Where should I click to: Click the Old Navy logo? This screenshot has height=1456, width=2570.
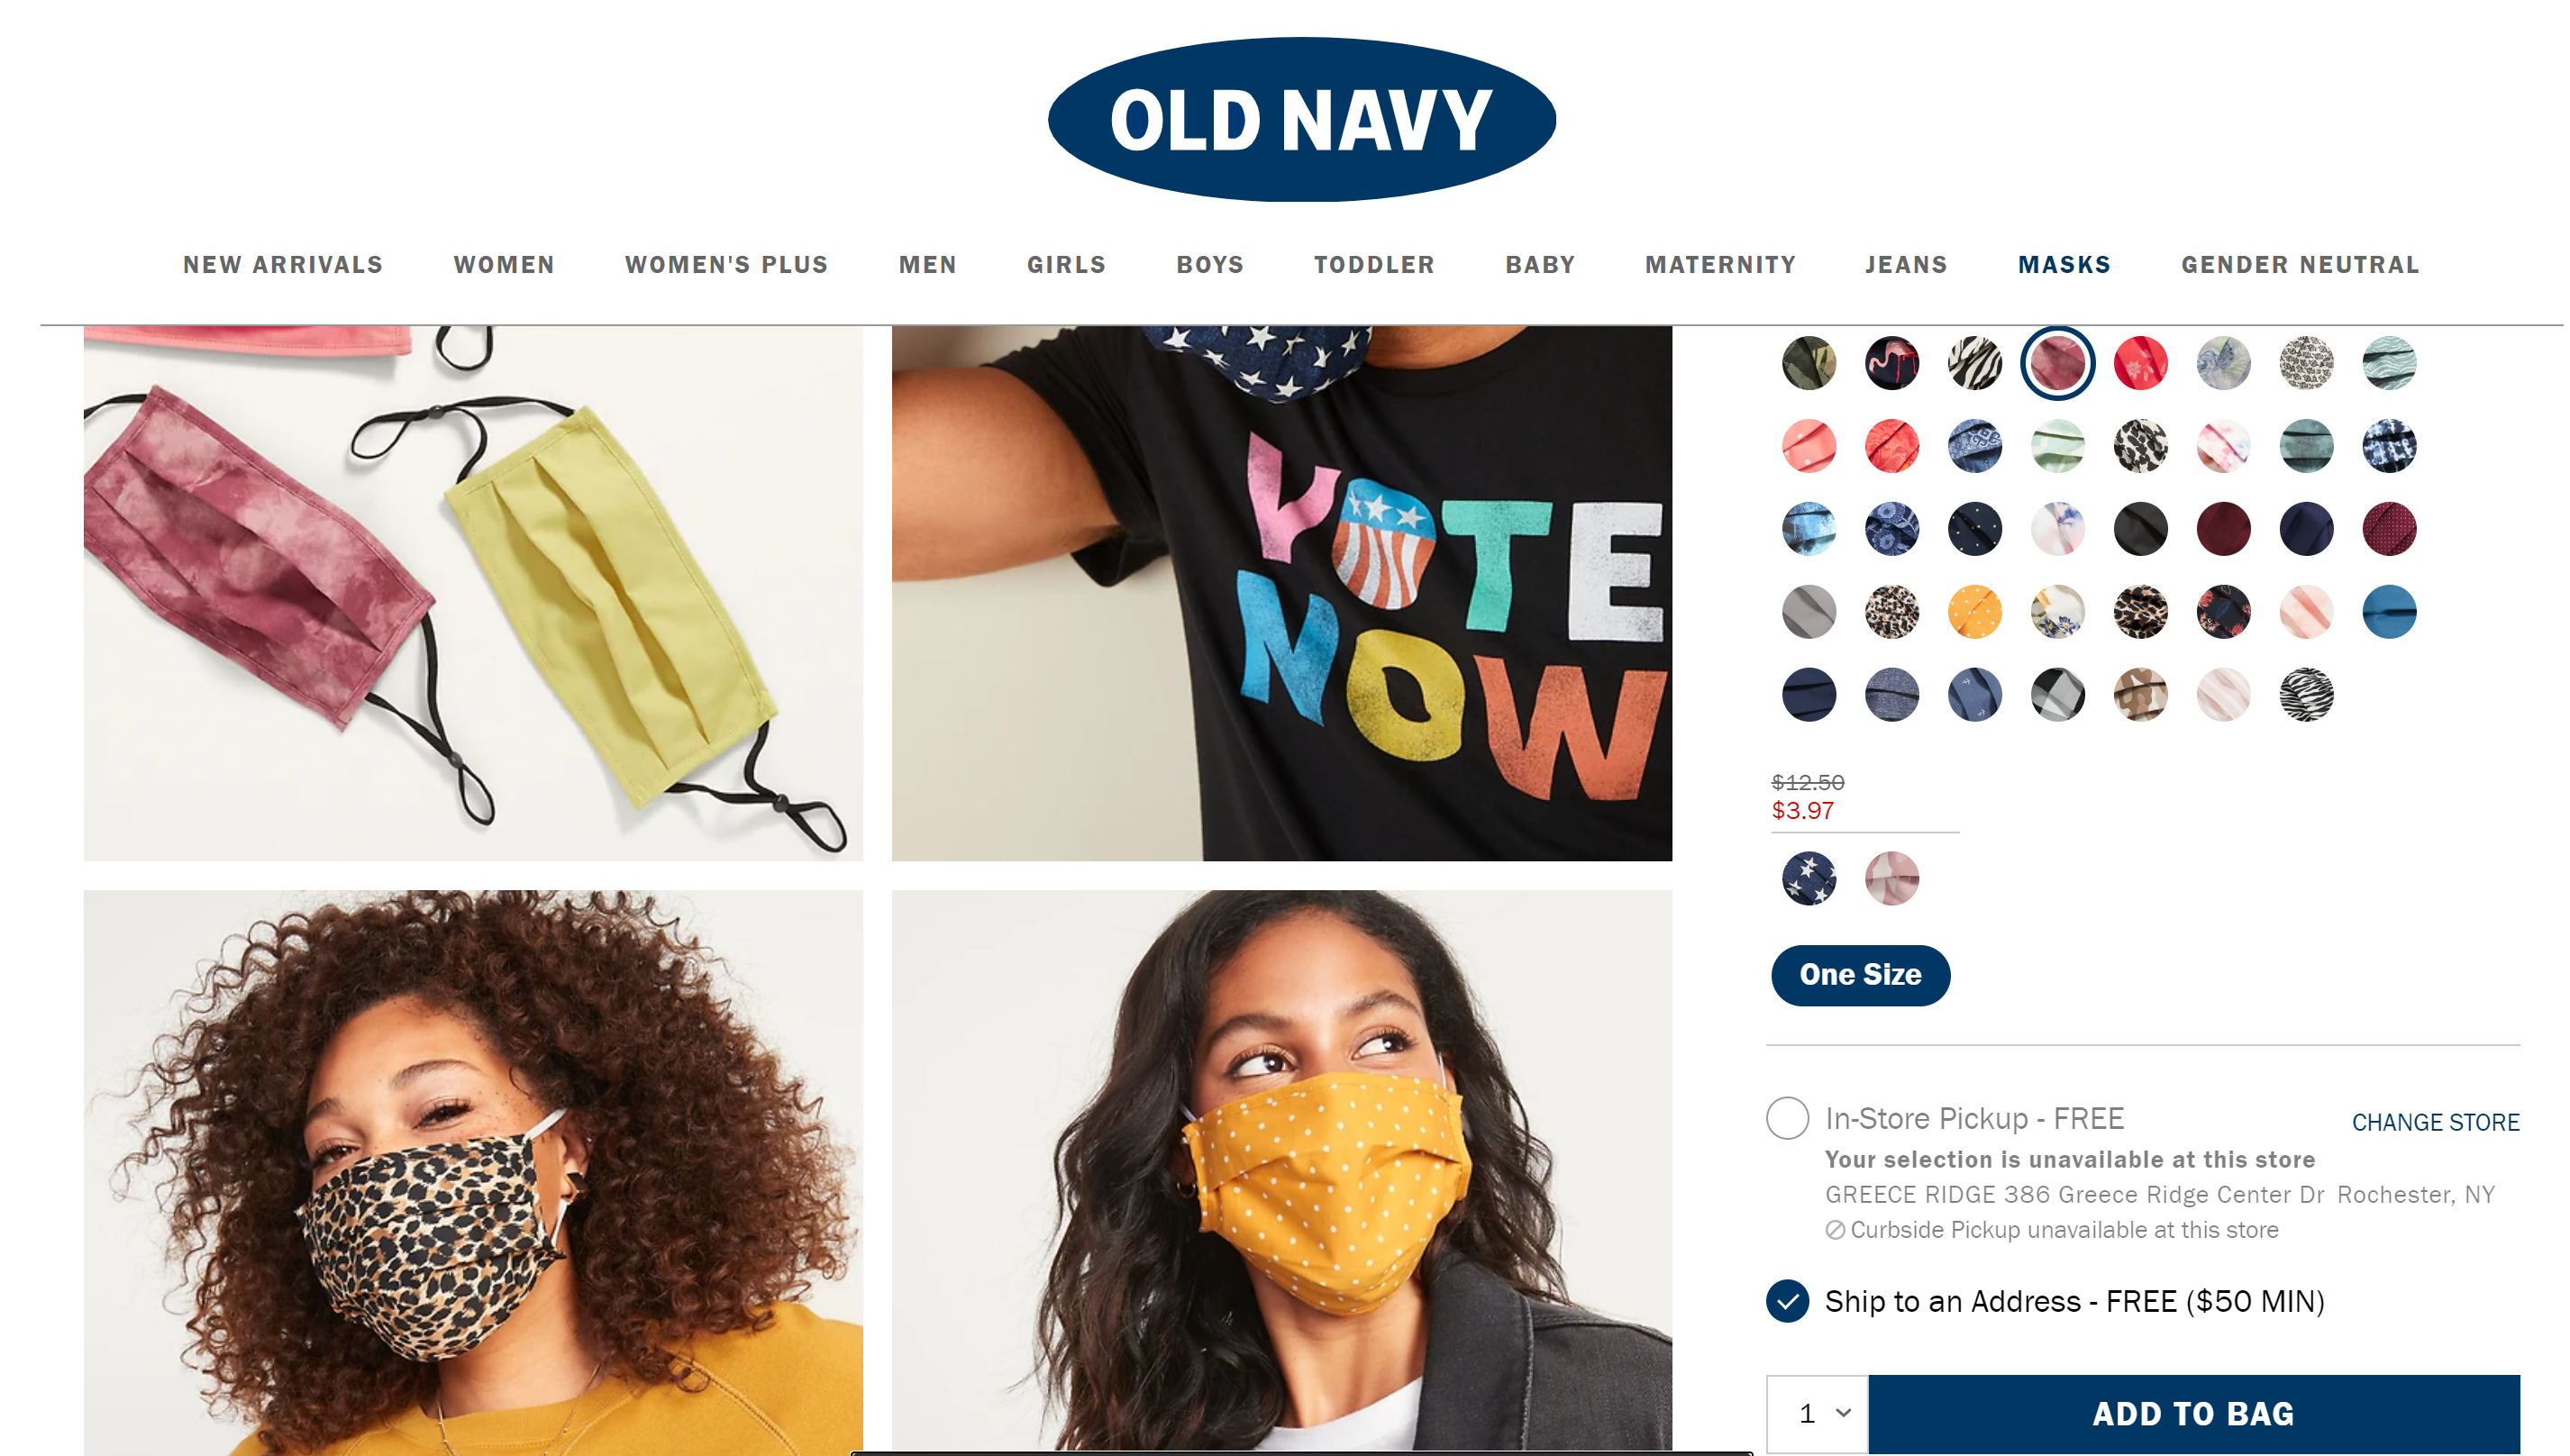[x=1300, y=120]
